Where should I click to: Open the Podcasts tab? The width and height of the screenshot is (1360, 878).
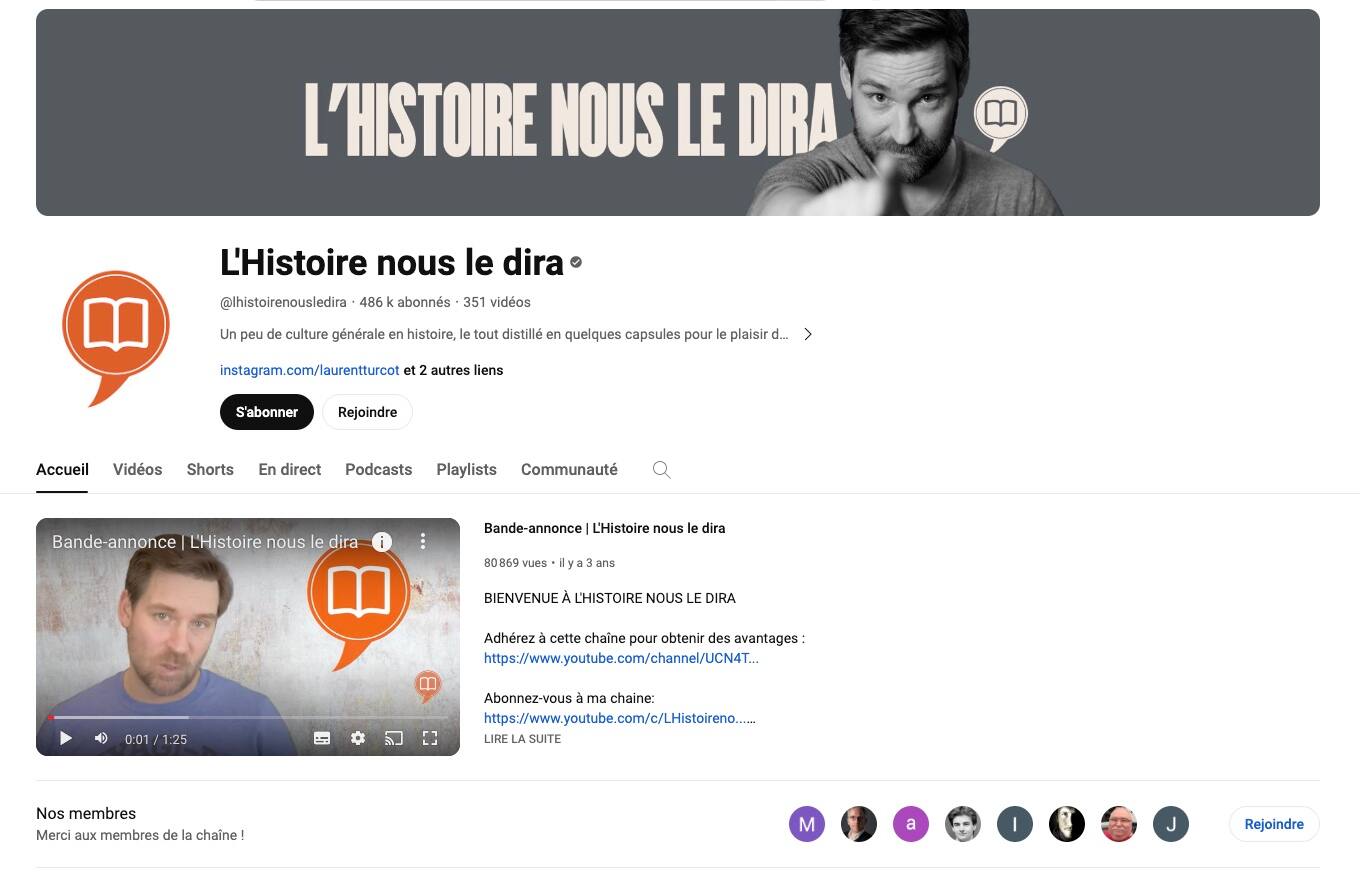pos(378,469)
